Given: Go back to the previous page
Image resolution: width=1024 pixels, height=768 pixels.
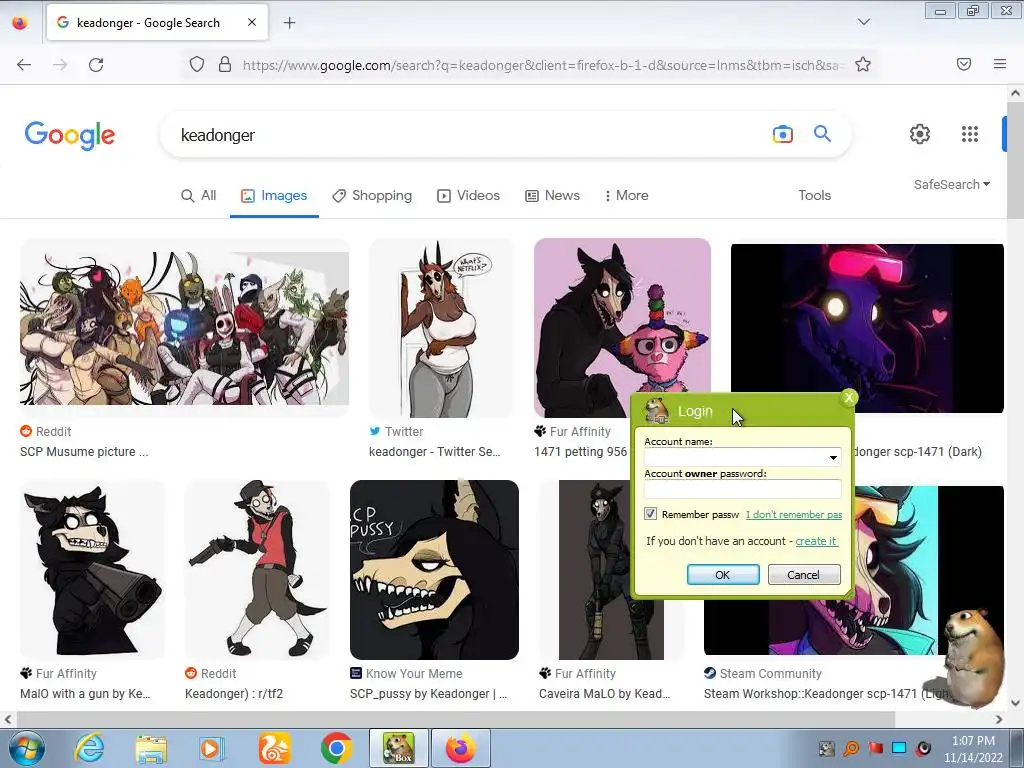Looking at the screenshot, I should pyautogui.click(x=24, y=65).
